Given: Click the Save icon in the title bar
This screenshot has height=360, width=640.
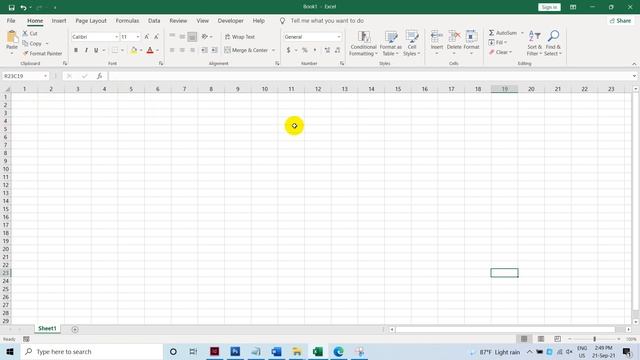Looking at the screenshot, I should [11, 7].
